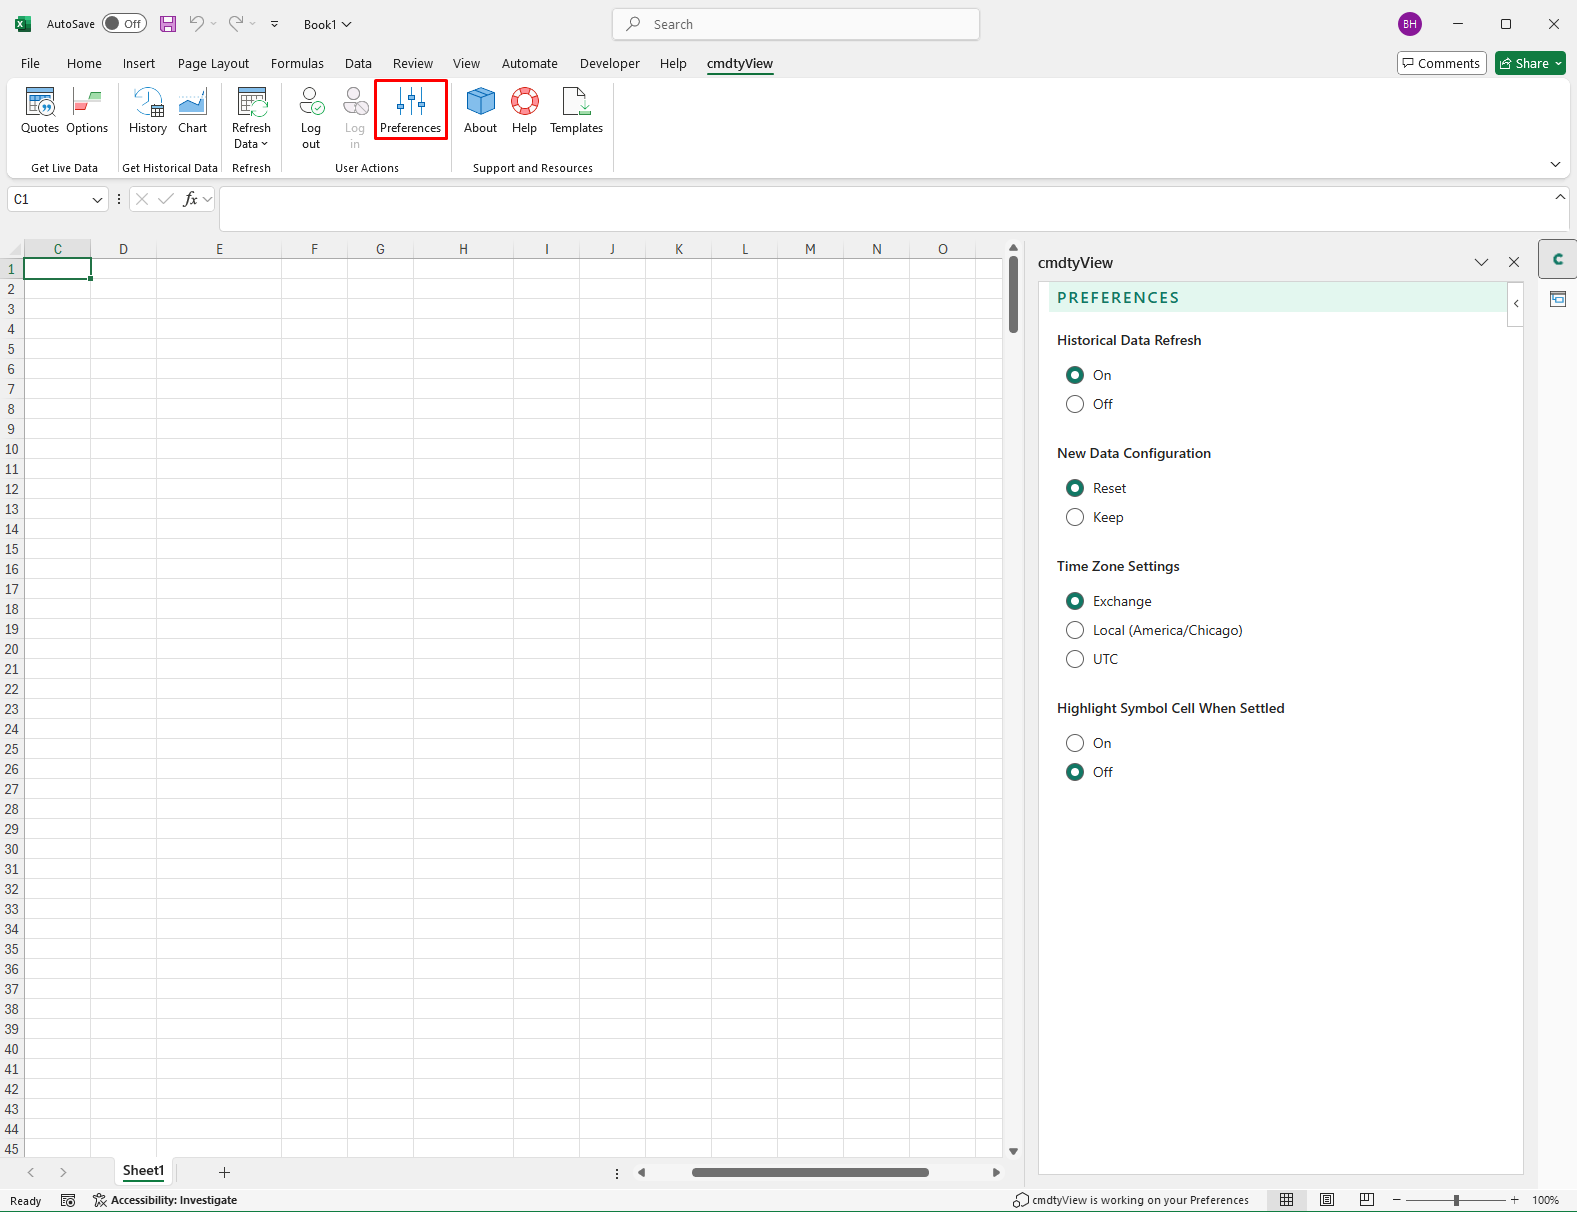The width and height of the screenshot is (1577, 1212).
Task: Open the History historical data tool
Action: (x=148, y=111)
